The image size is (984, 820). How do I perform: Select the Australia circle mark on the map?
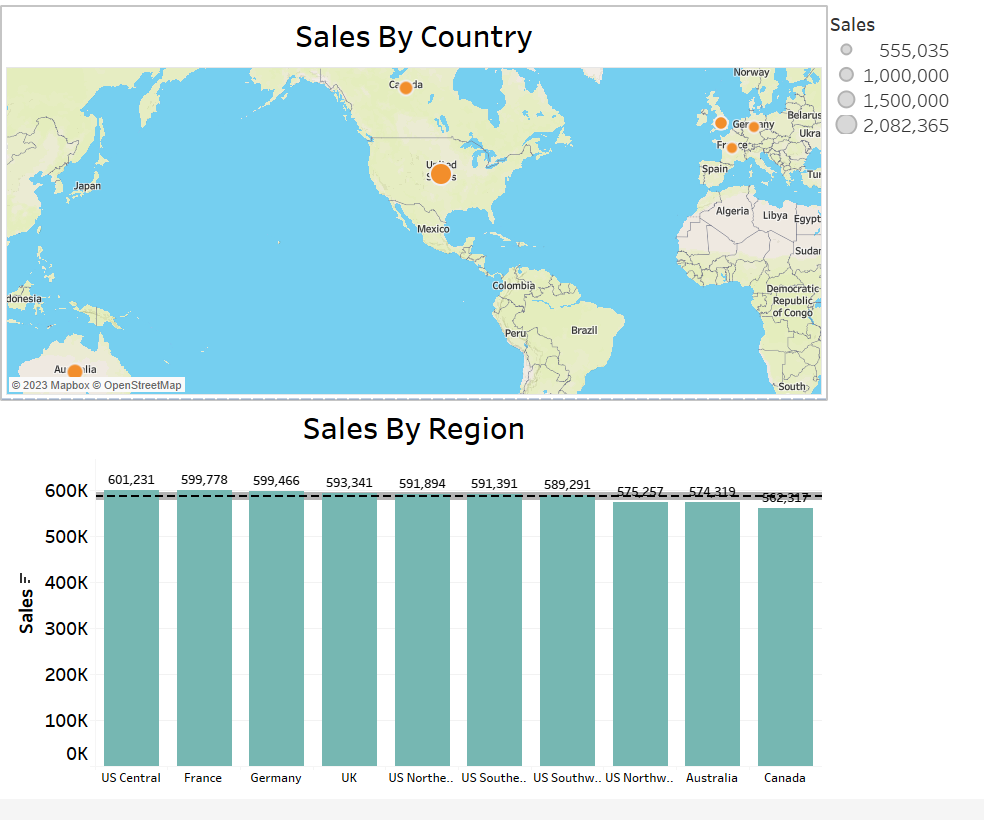point(75,369)
